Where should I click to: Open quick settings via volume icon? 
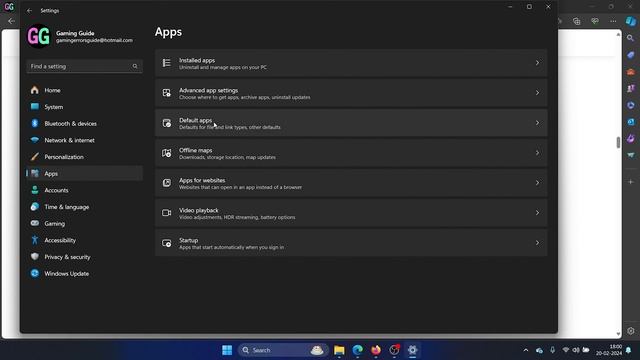click(576, 350)
